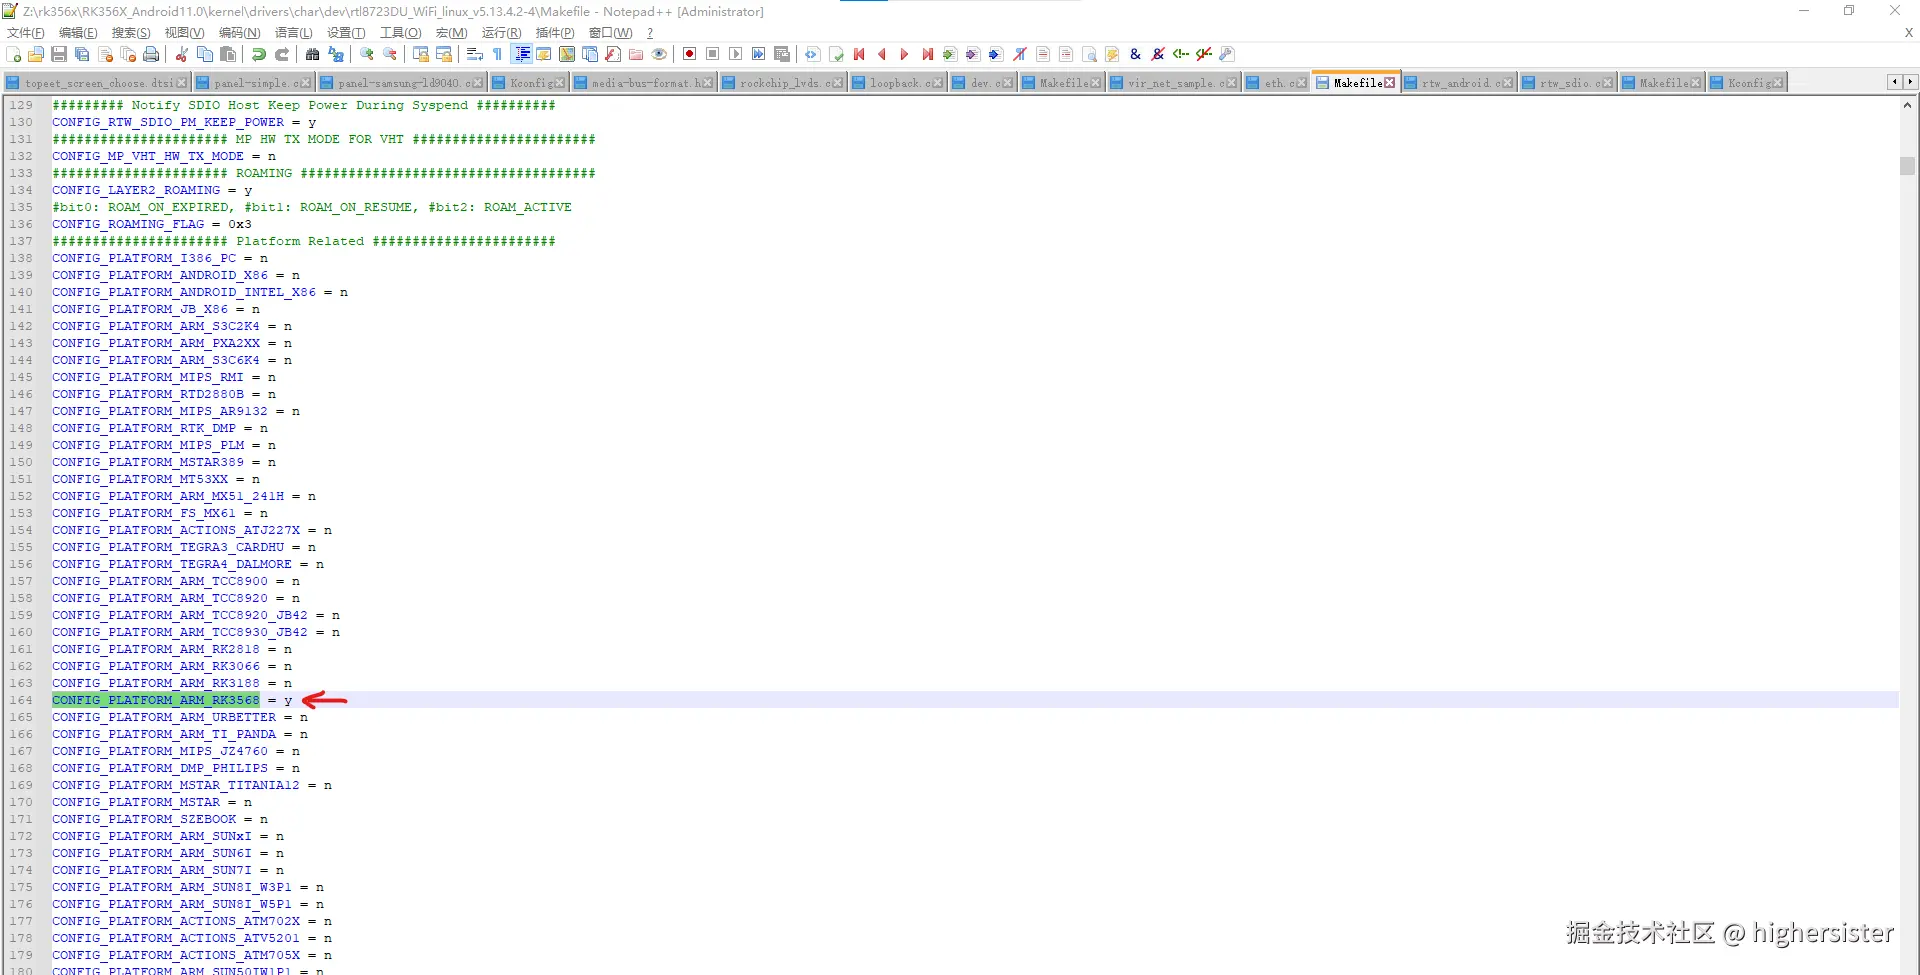Open the 插件(P) menu

555,33
